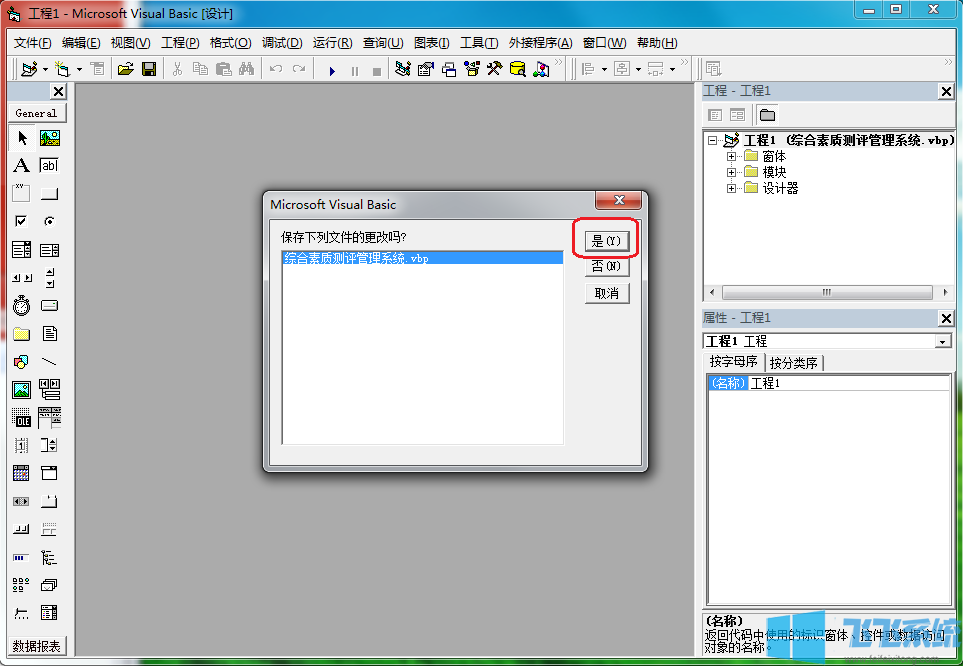
Task: Click the Save Project toolbar icon
Action: pyautogui.click(x=150, y=69)
